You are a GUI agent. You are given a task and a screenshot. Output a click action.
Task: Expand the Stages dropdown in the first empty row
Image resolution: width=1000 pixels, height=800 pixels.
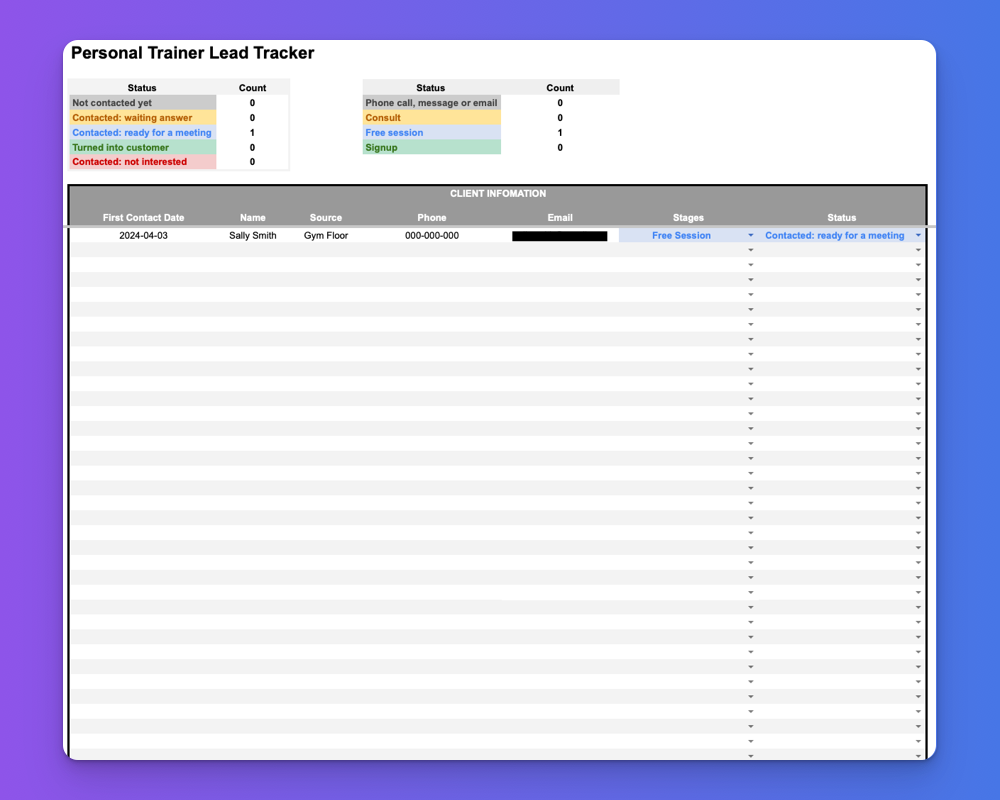pyautogui.click(x=750, y=250)
